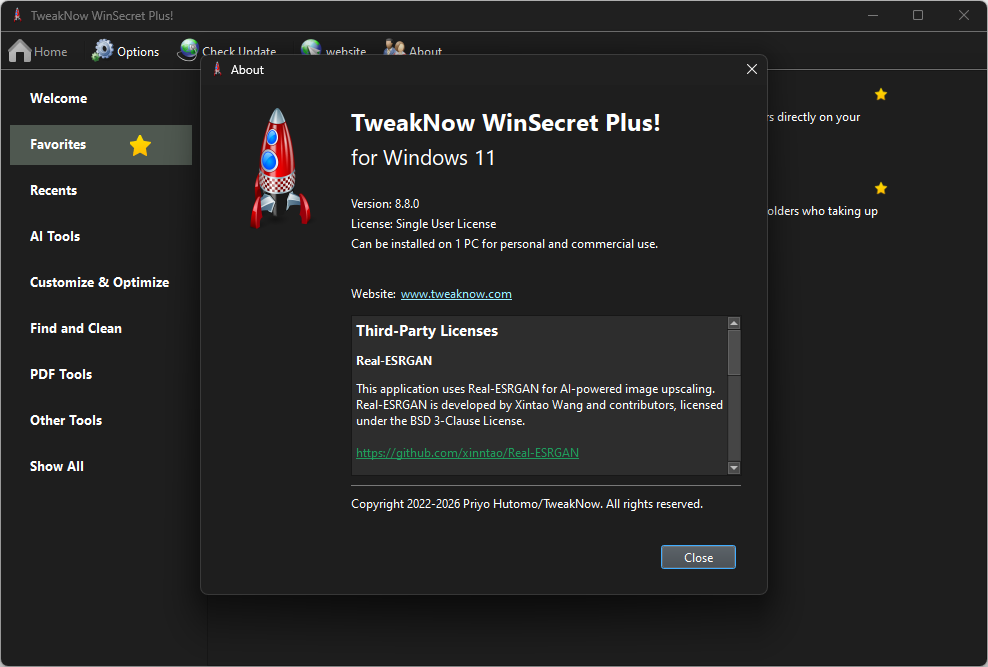The width and height of the screenshot is (988, 667).
Task: Click the 'Third-Party Licenses' heading
Action: [427, 331]
